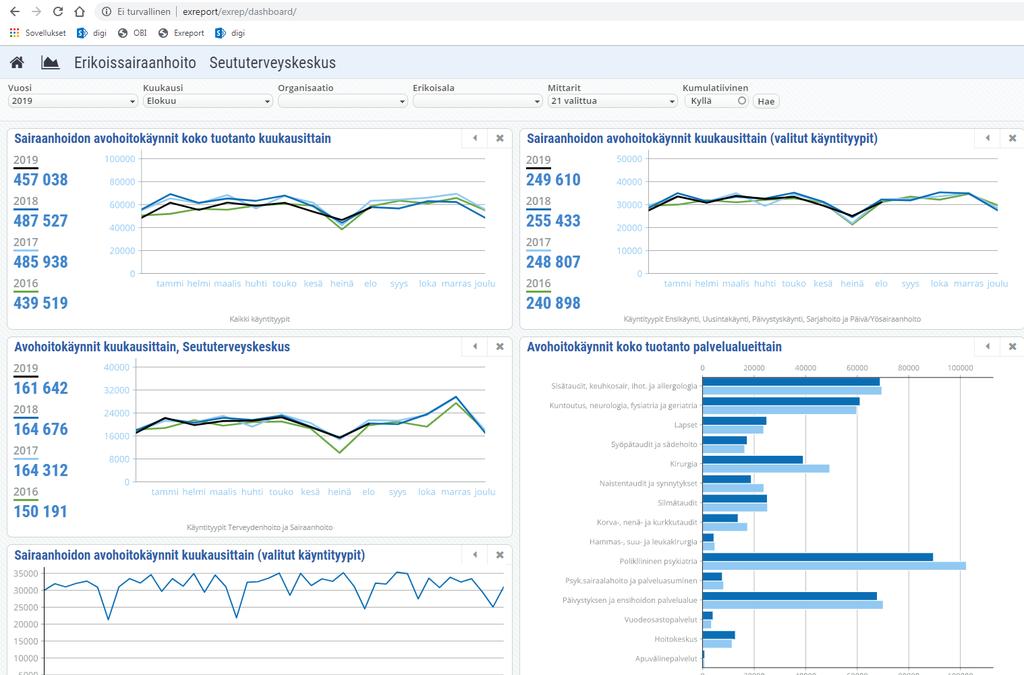This screenshot has height=675, width=1024.
Task: Click the Vuodeosastopalvelut bar label
Action: (x=661, y=620)
